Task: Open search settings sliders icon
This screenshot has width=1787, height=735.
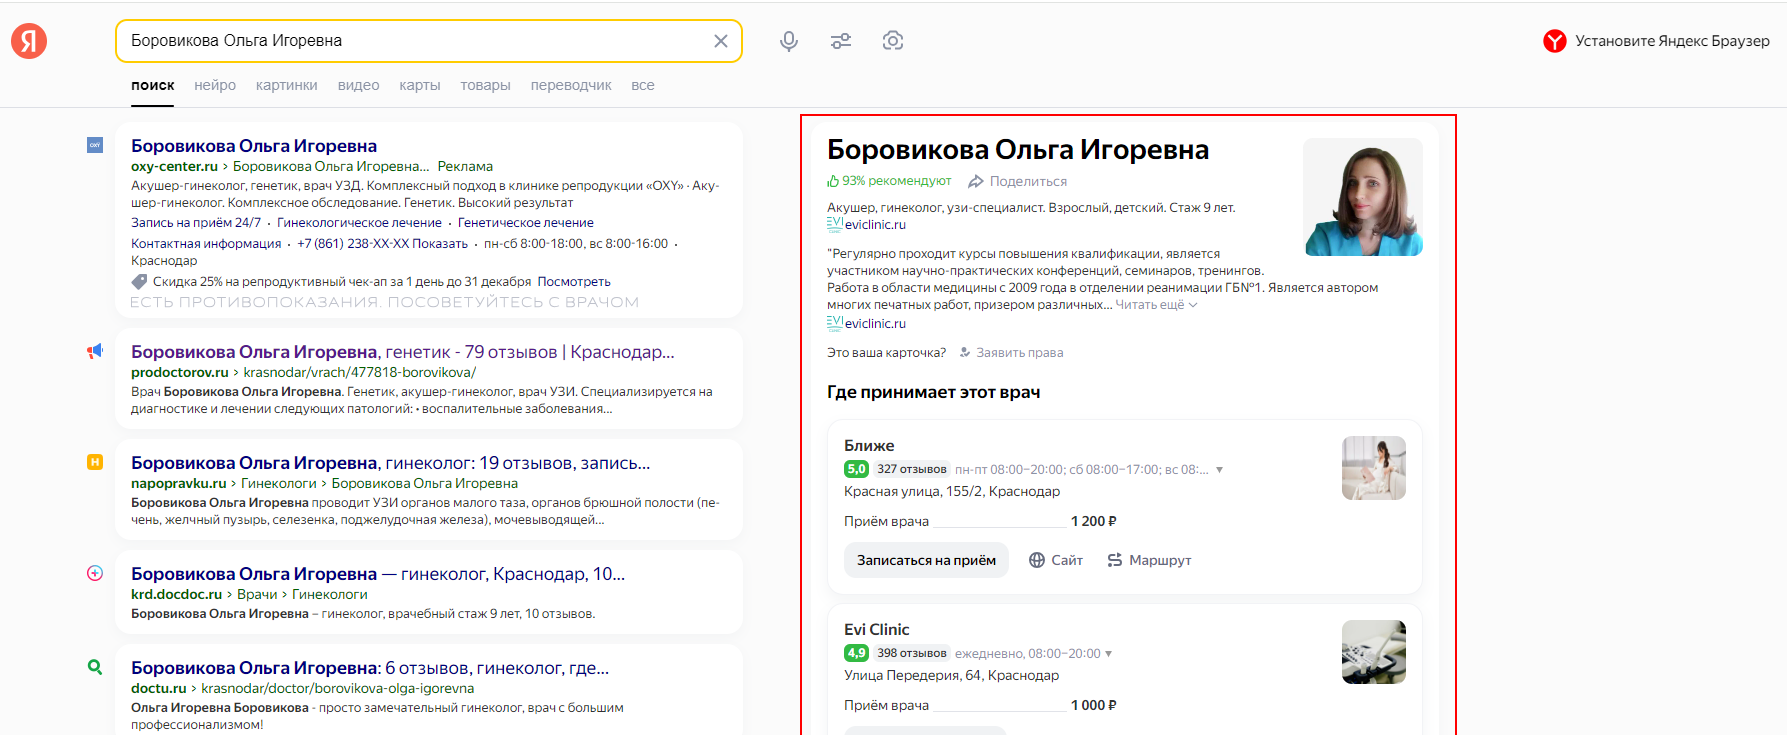Action: (x=841, y=41)
